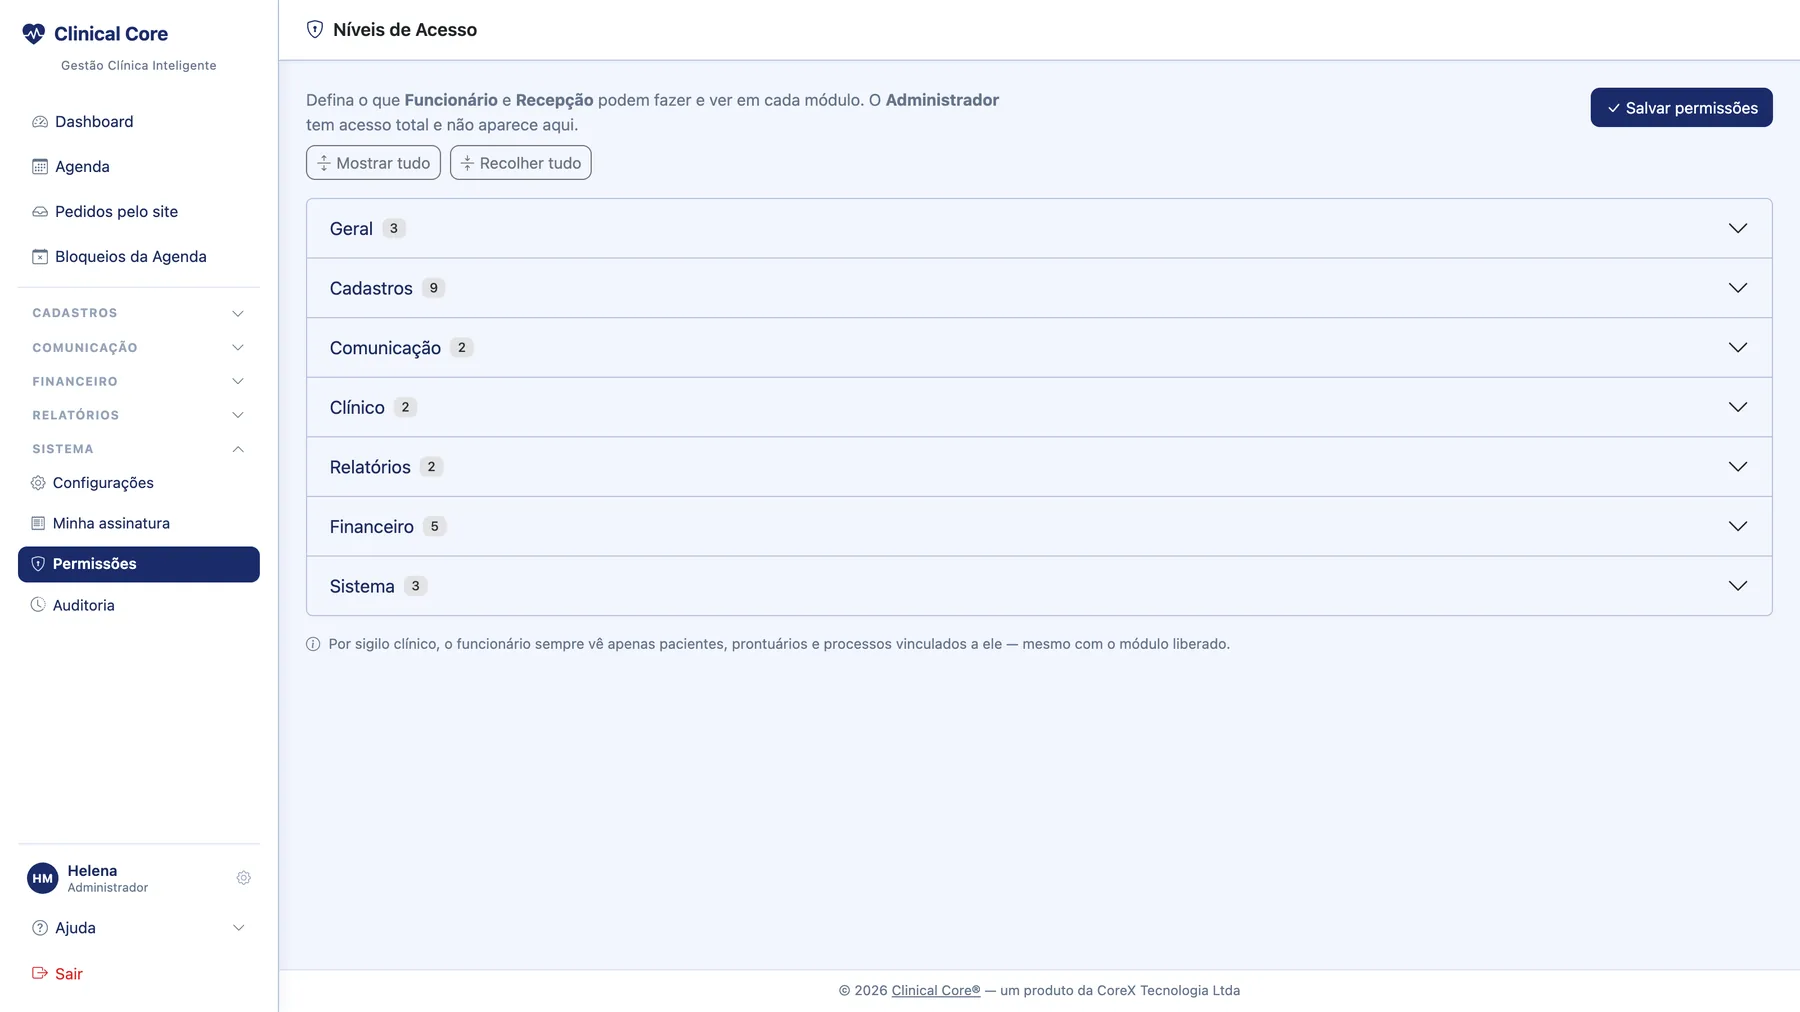Expand the COMUNICAÇÃO sidebar group
Screen dimensions: 1800x1012
click(x=139, y=348)
